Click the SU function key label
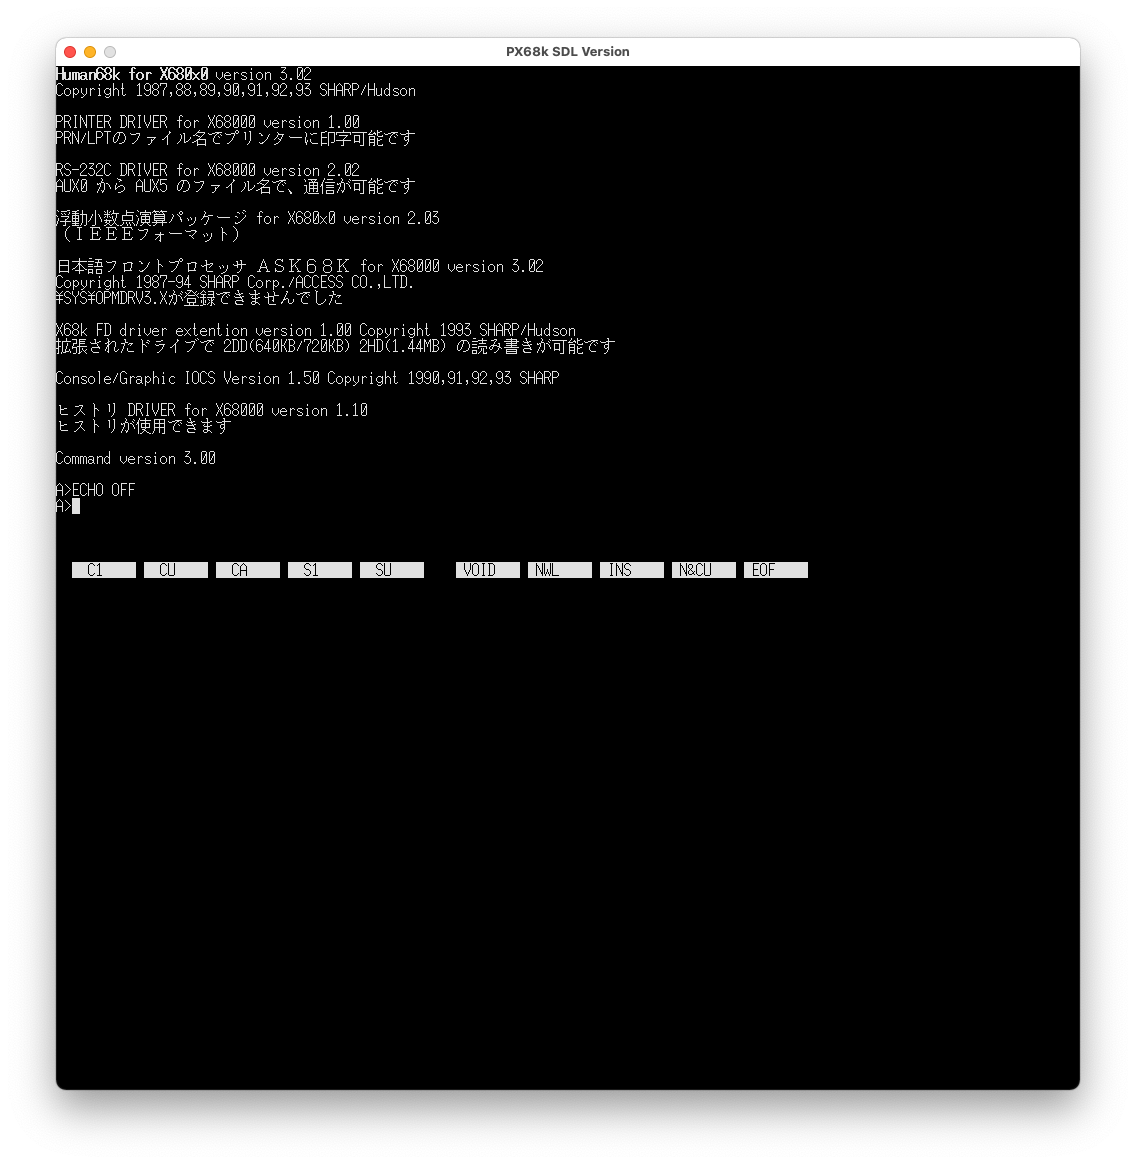The image size is (1136, 1164). click(392, 570)
